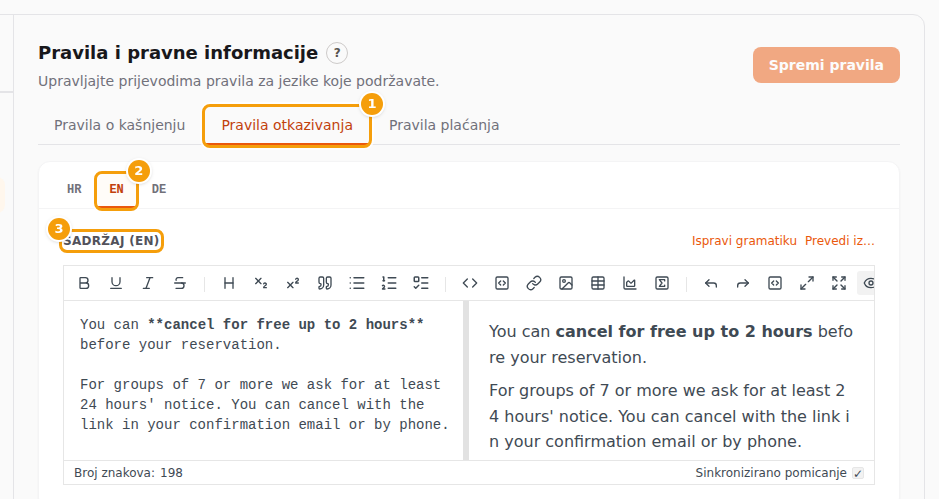939x499 pixels.
Task: Switch to Pravila o kašnjenju tab
Action: (120, 125)
